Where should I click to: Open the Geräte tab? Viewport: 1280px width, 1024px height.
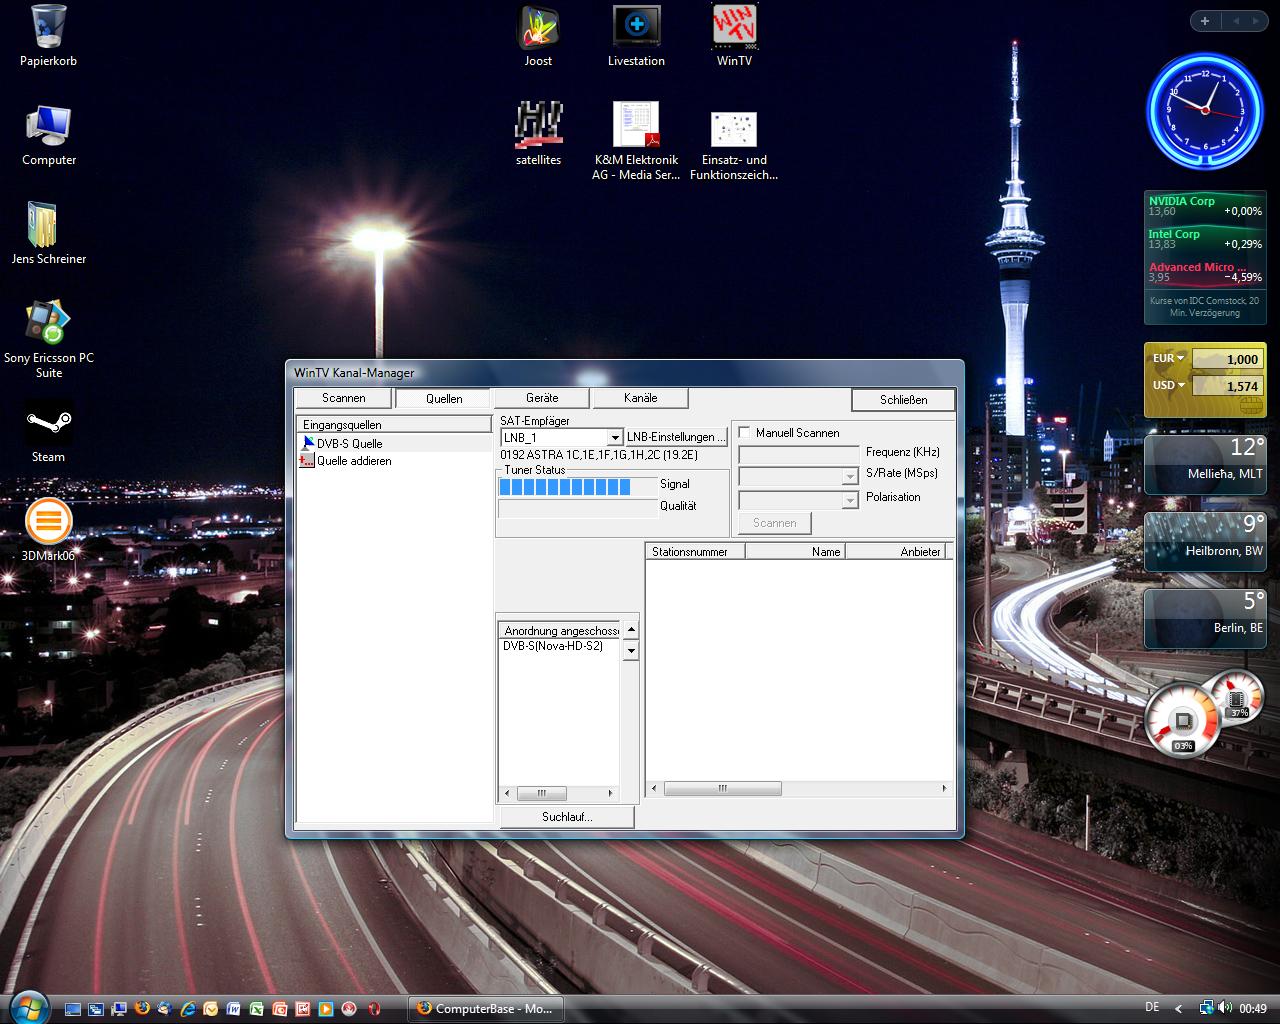(x=542, y=398)
